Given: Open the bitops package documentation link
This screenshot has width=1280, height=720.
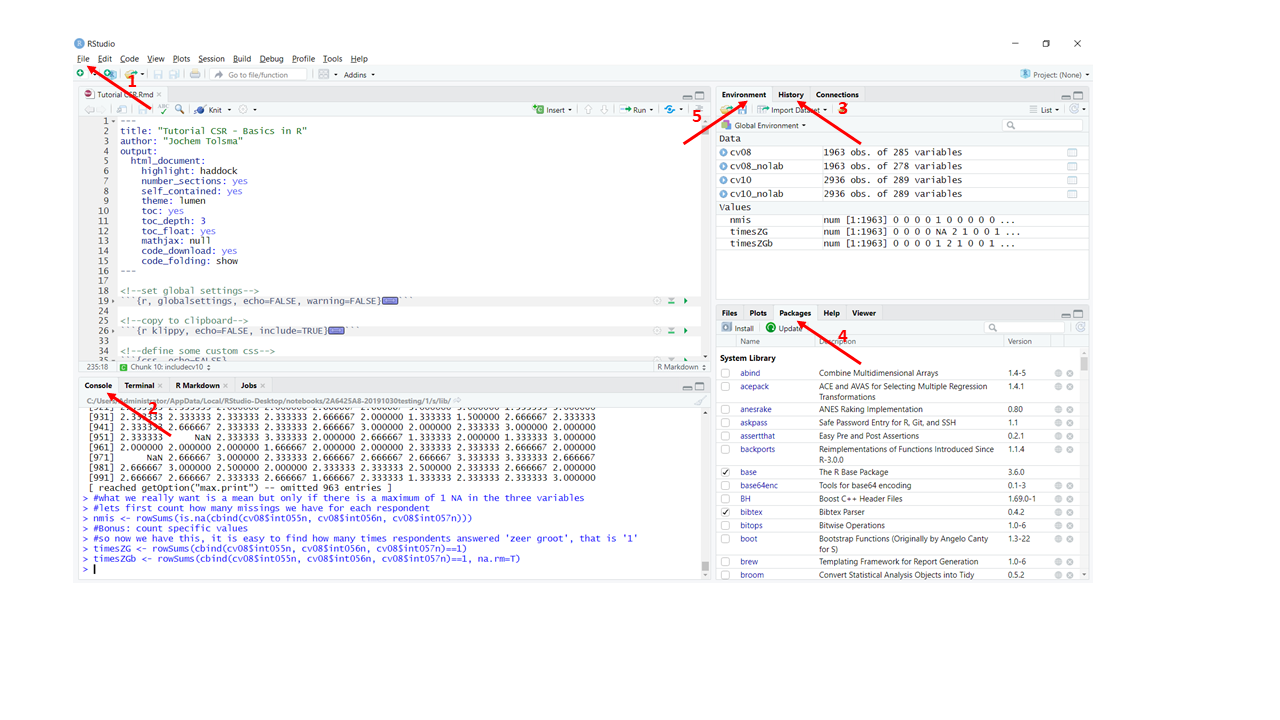Looking at the screenshot, I should click(751, 525).
